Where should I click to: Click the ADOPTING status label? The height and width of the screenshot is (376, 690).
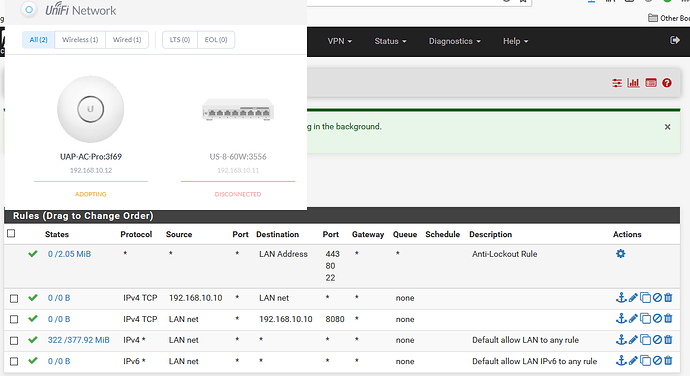tap(91, 194)
